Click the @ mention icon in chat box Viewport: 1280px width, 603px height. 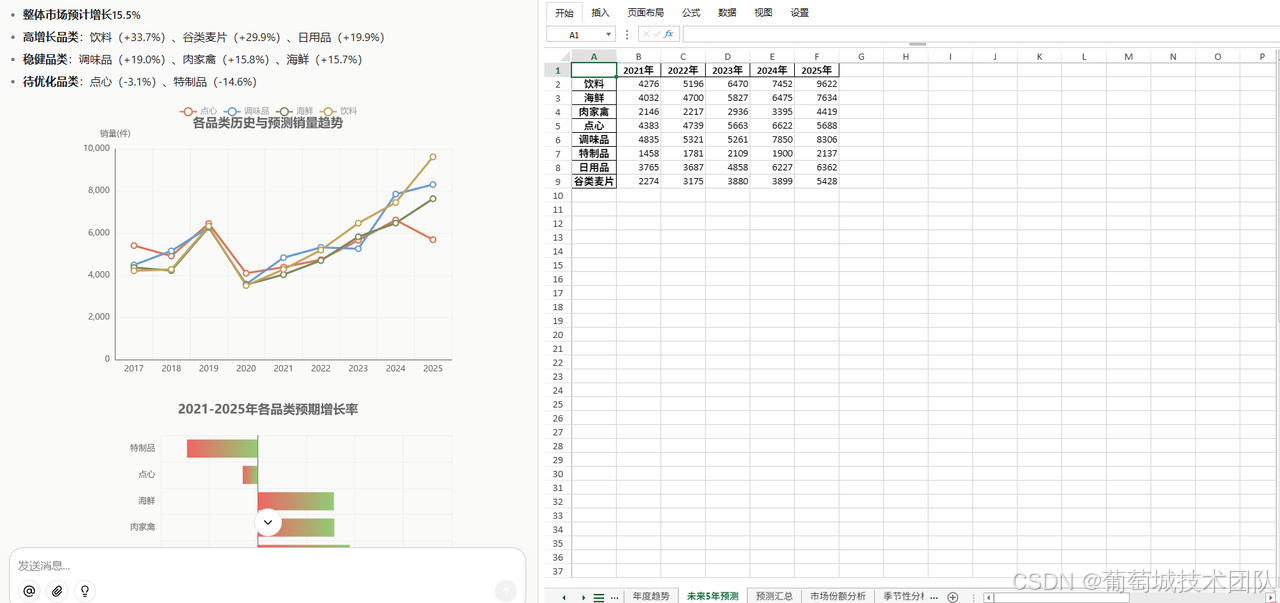(29, 591)
